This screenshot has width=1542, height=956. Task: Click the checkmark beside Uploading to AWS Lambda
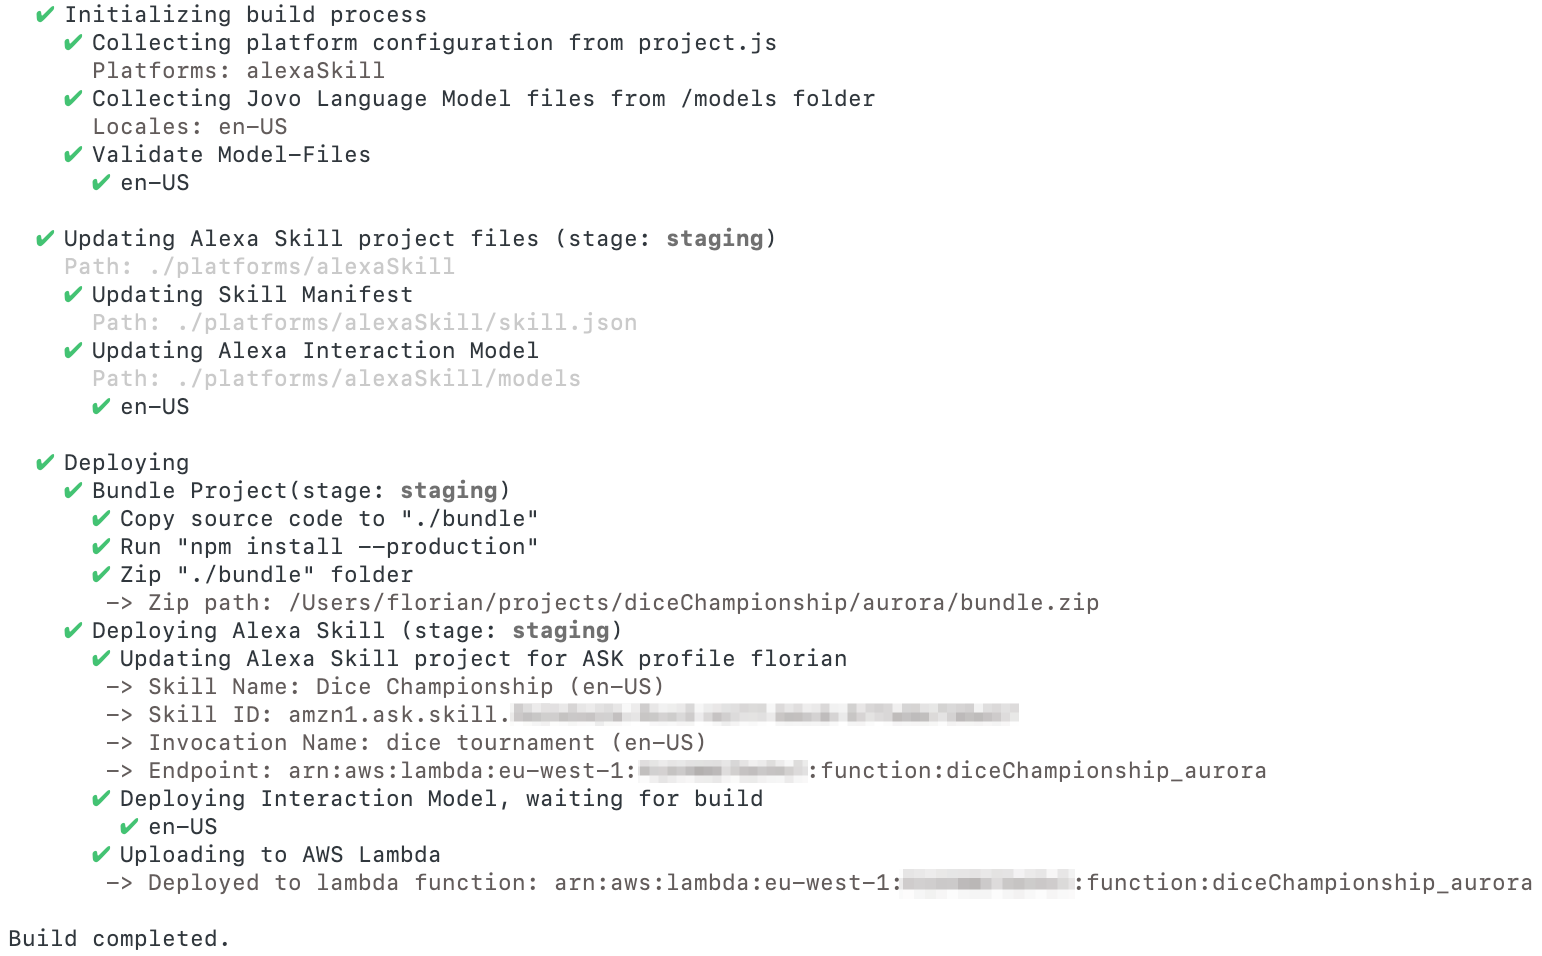pyautogui.click(x=100, y=855)
